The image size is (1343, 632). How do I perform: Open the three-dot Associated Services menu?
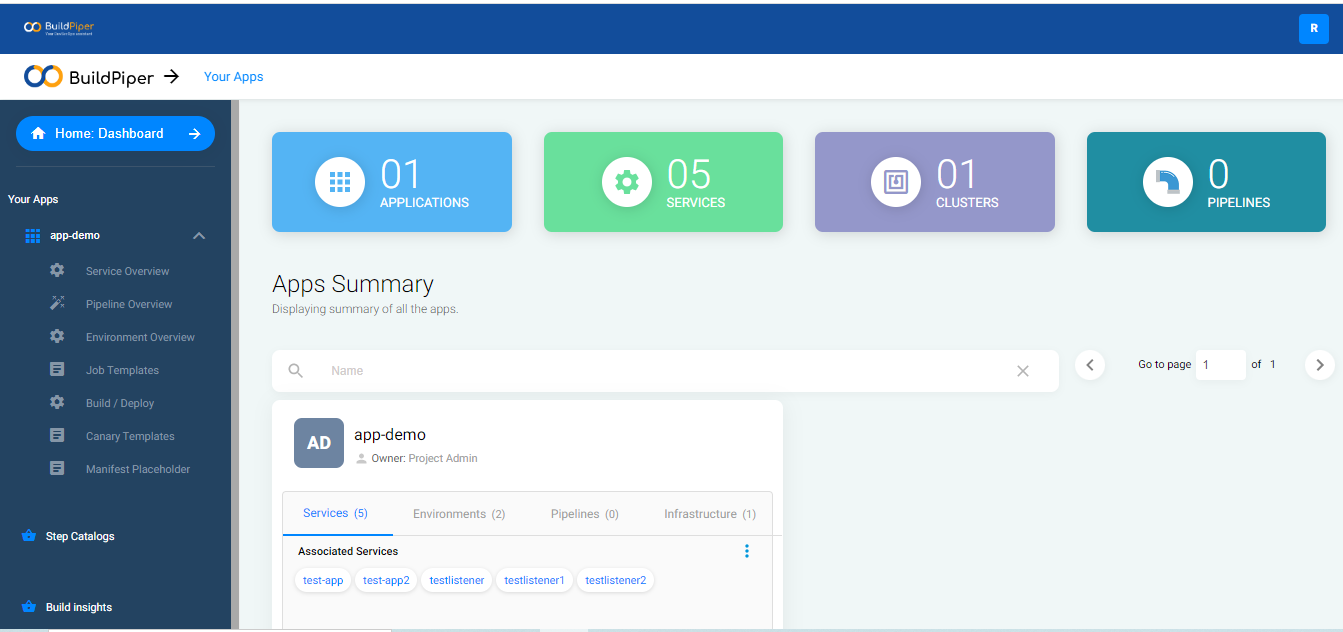click(747, 551)
